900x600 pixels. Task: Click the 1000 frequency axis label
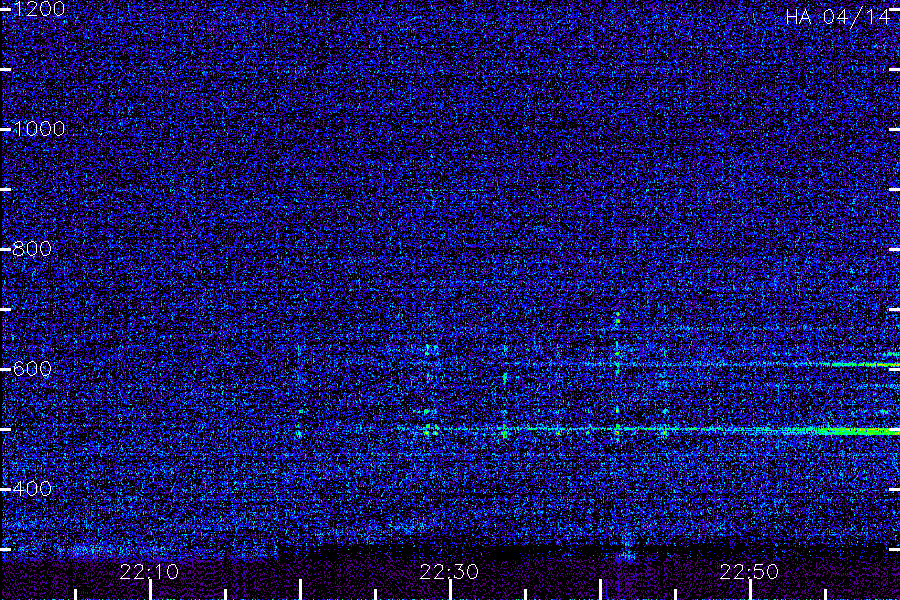coord(38,129)
